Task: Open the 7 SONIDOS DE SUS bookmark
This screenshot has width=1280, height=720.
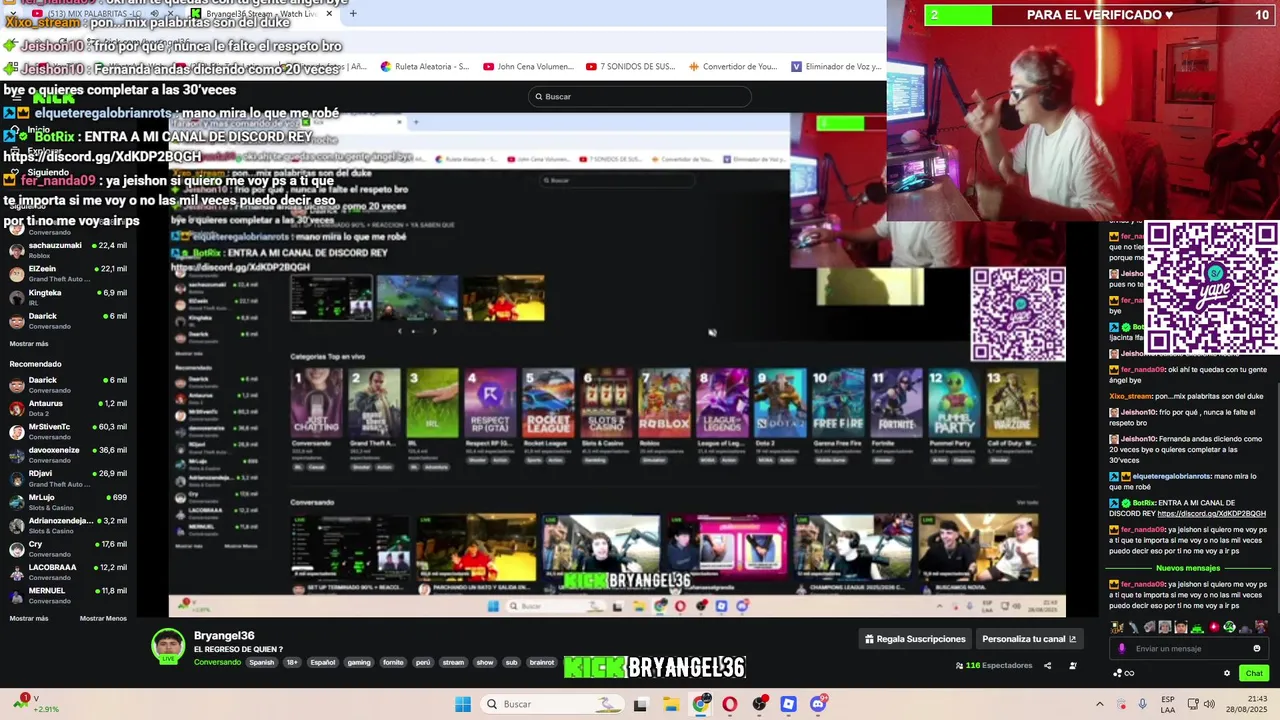Action: (x=631, y=67)
